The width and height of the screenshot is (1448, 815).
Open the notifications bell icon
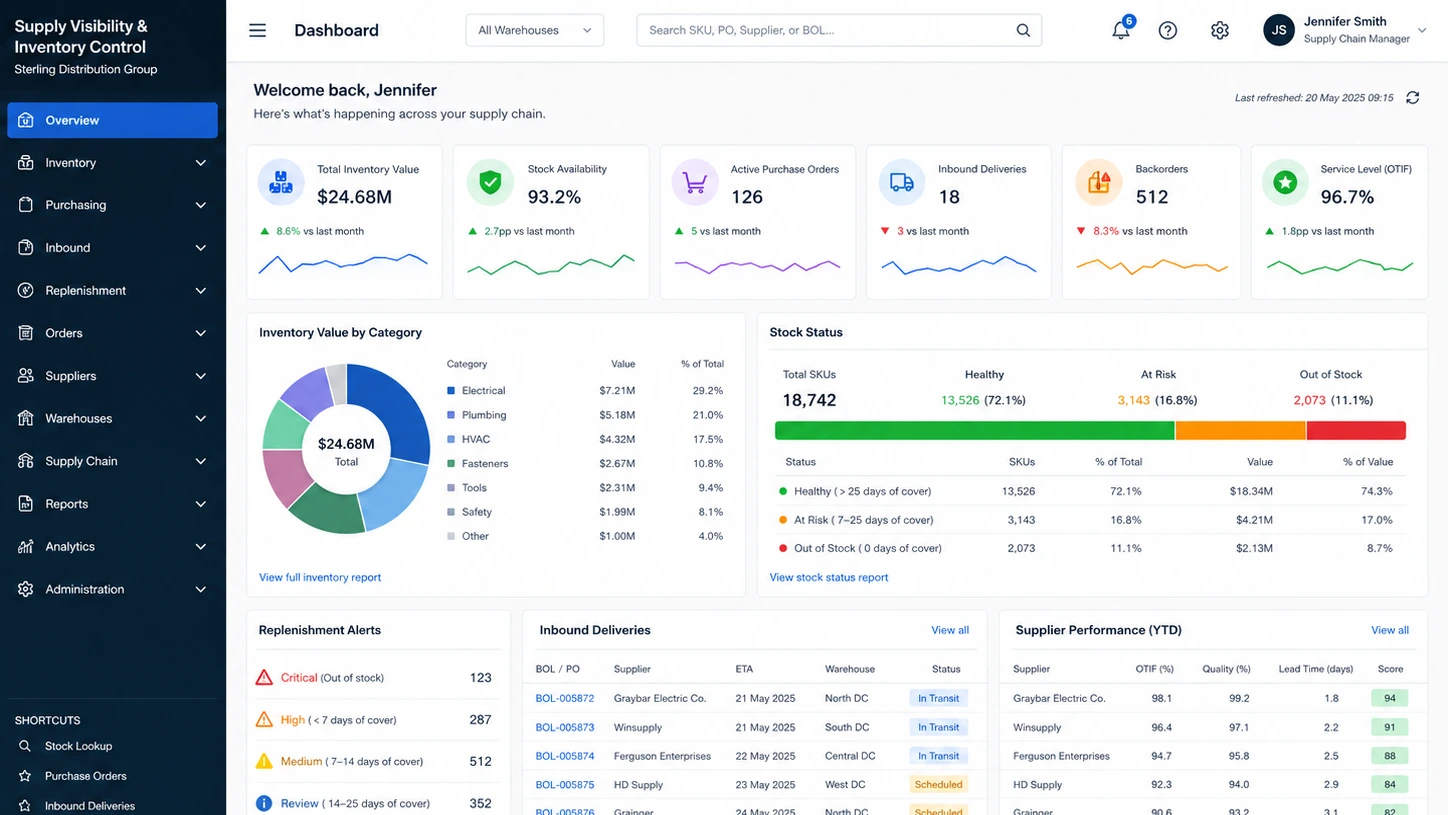click(1121, 30)
